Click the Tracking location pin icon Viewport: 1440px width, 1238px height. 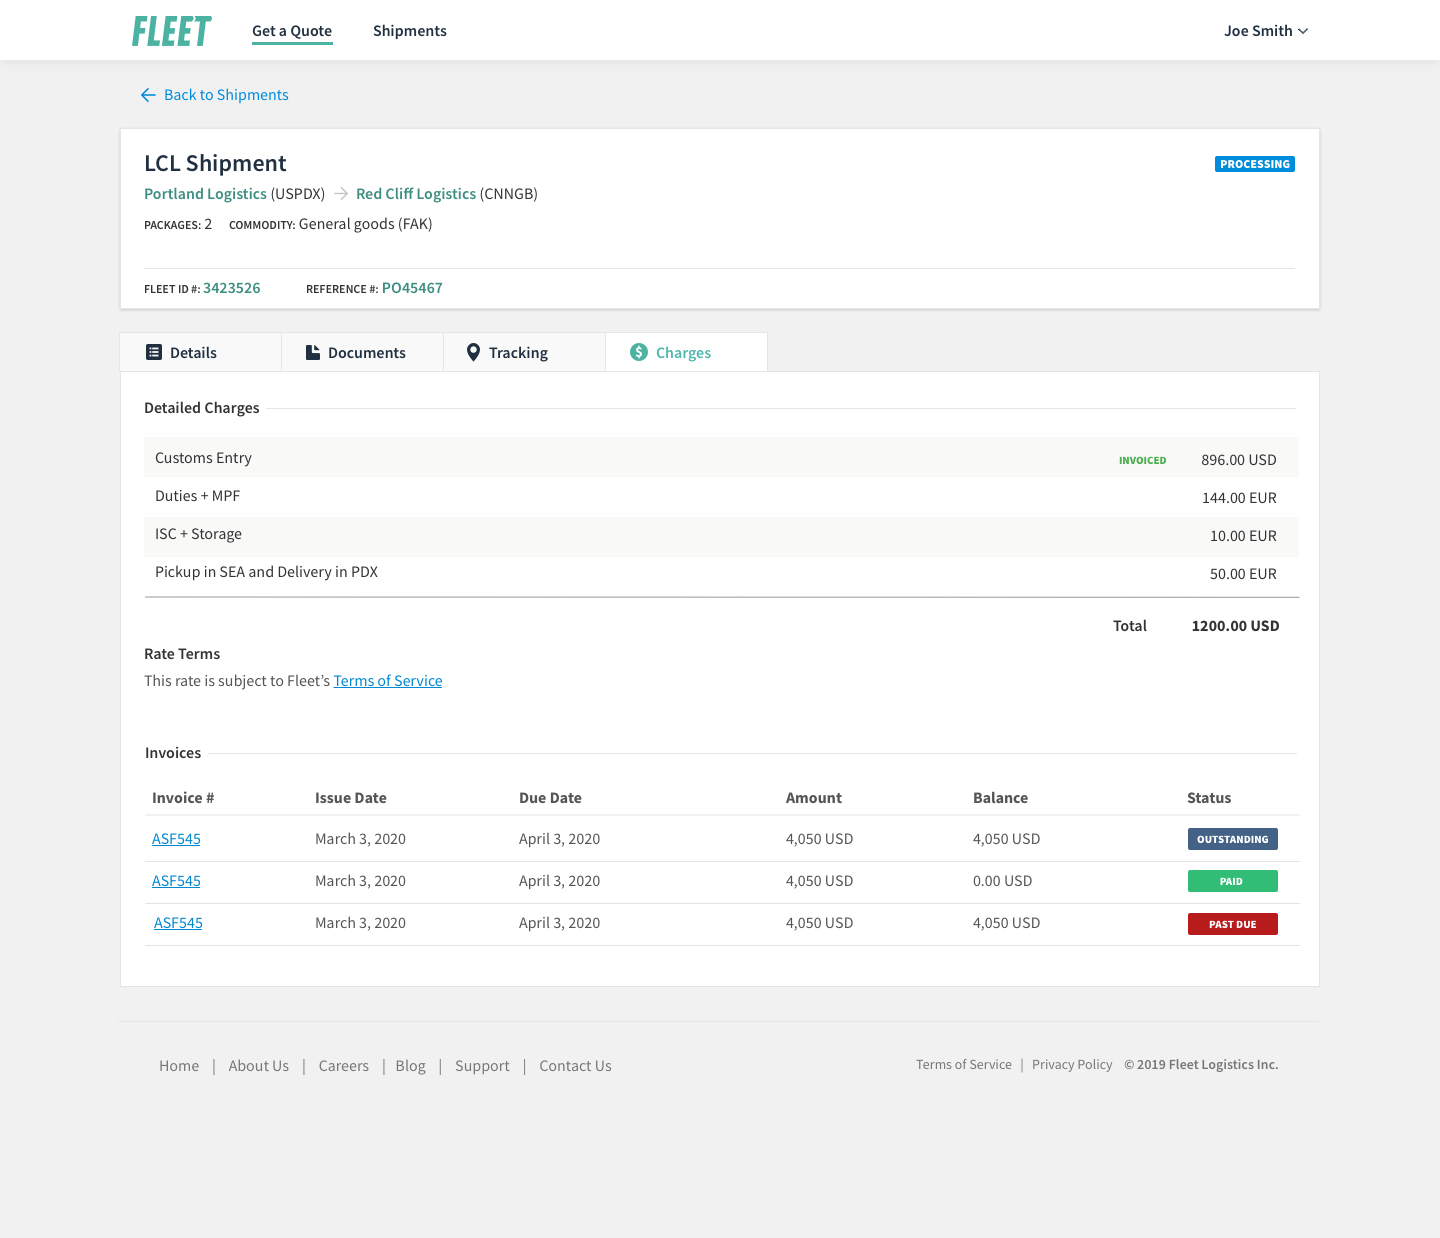[x=474, y=352]
